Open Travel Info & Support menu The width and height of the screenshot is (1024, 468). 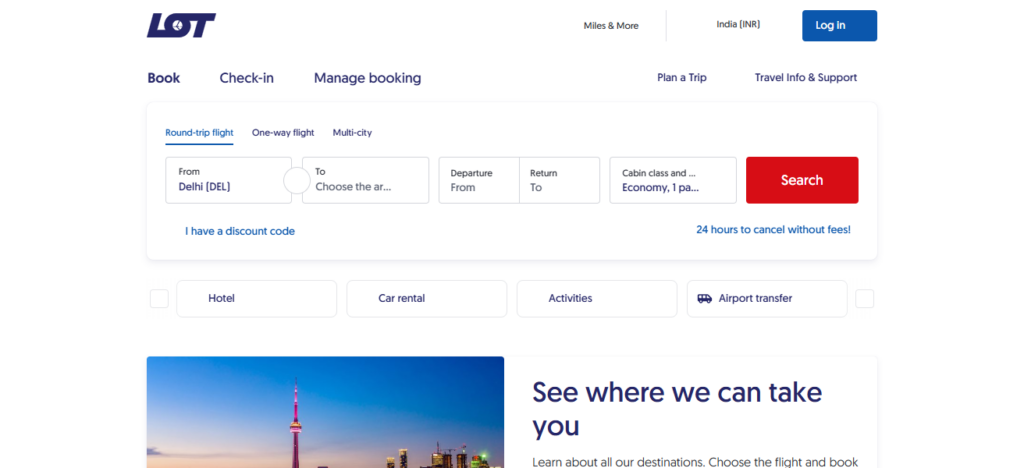point(806,77)
